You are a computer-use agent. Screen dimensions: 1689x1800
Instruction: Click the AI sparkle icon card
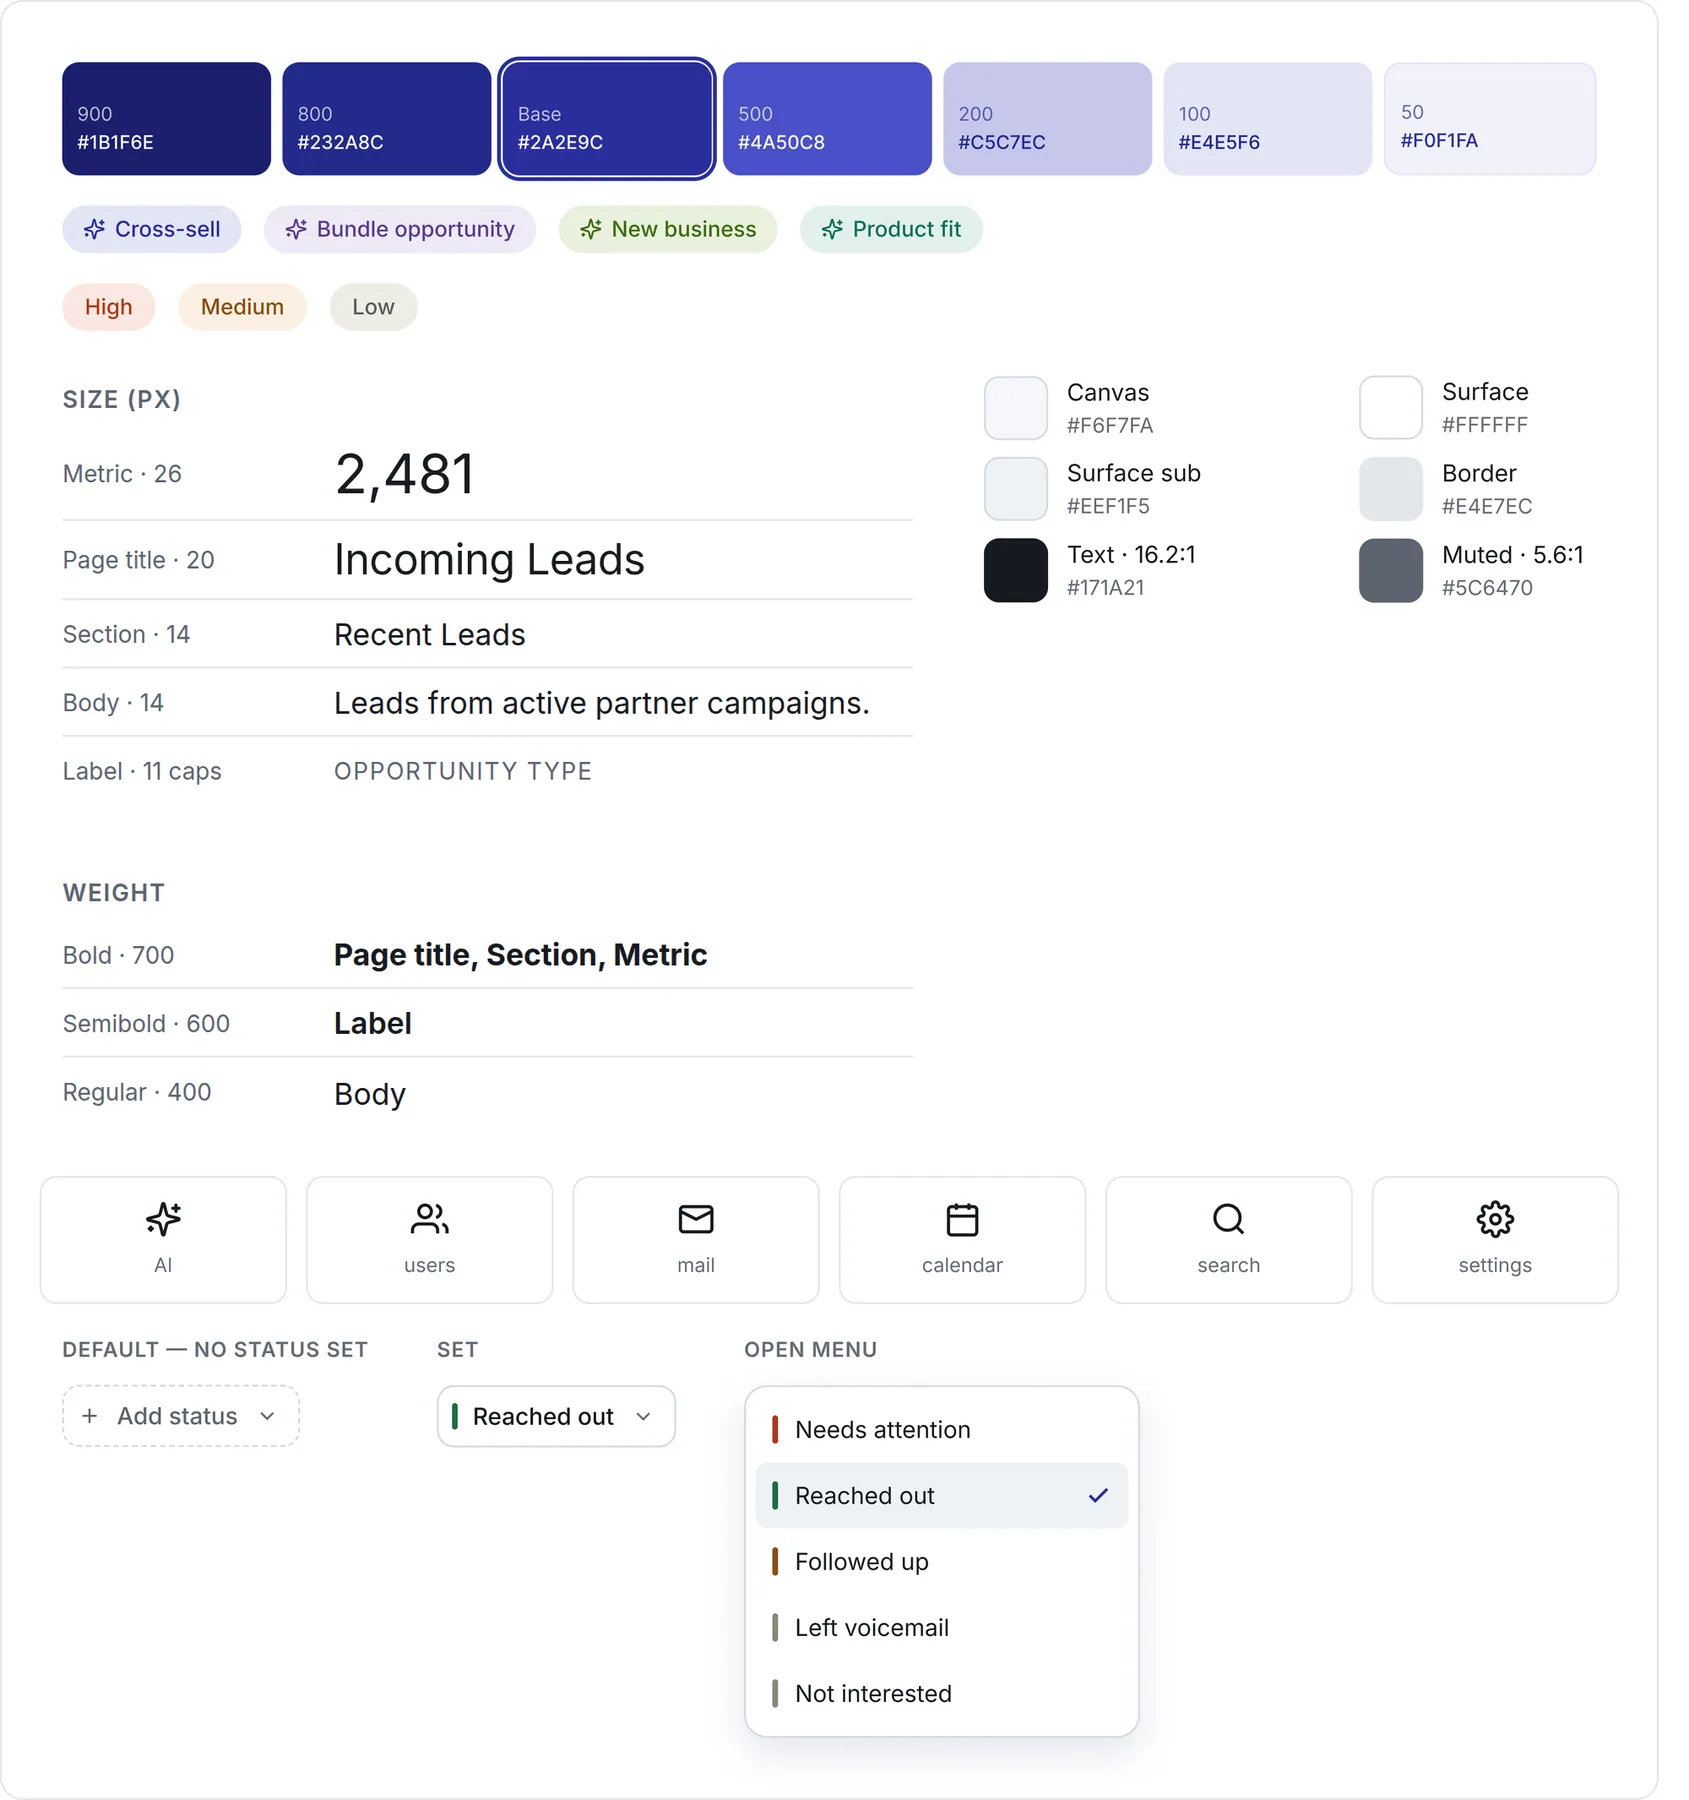163,1239
